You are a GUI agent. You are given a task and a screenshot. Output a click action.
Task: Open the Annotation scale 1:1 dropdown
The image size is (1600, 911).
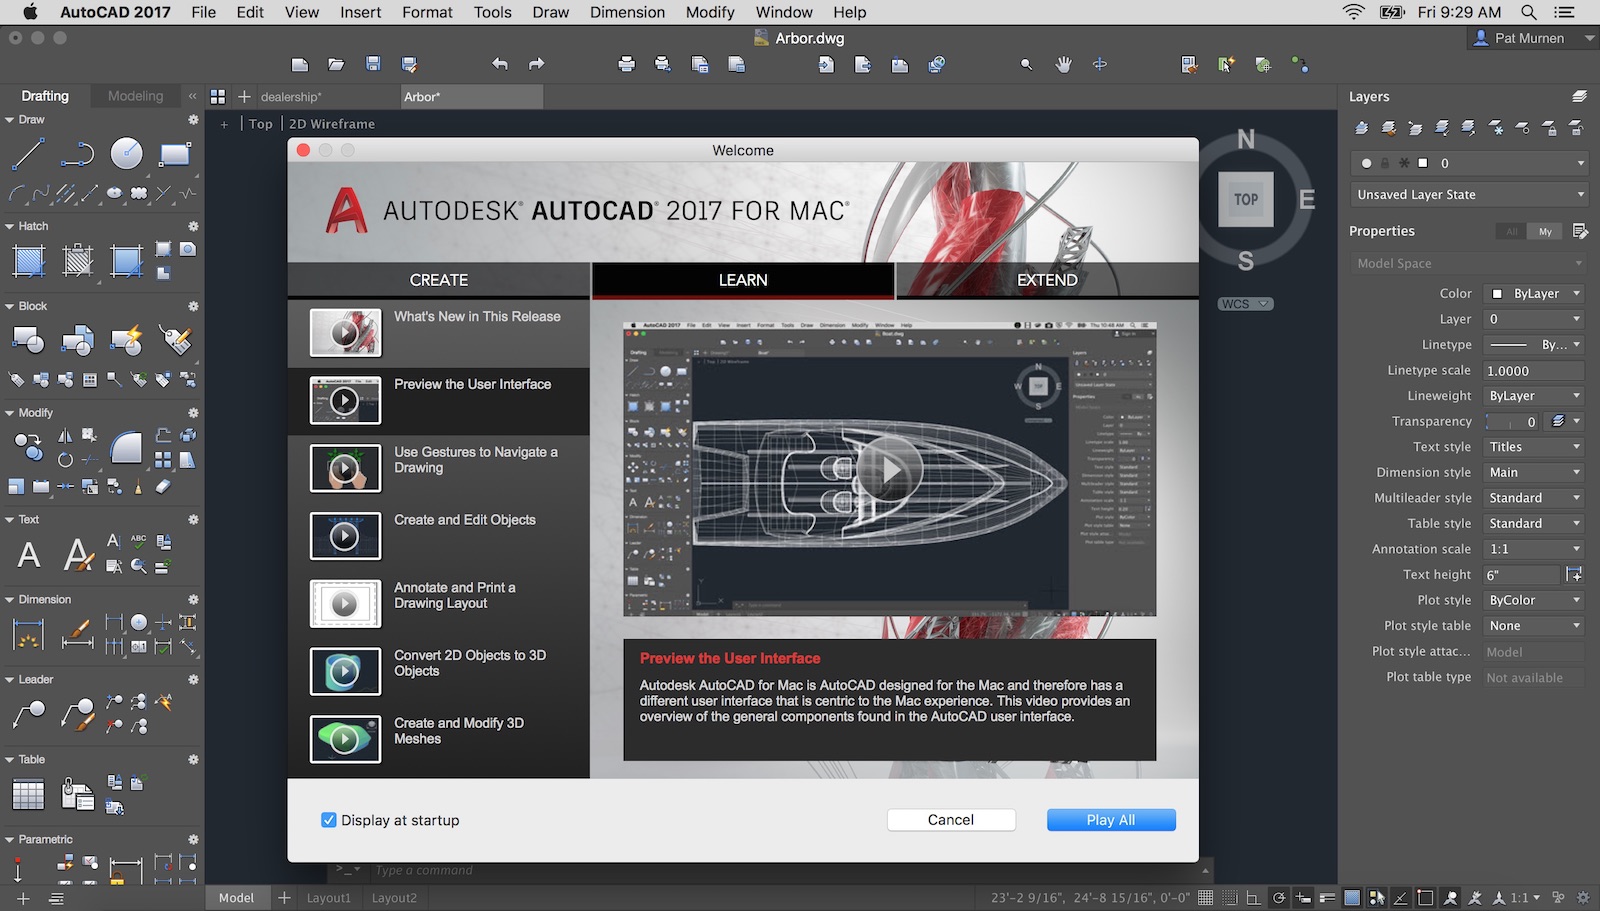click(x=1534, y=549)
